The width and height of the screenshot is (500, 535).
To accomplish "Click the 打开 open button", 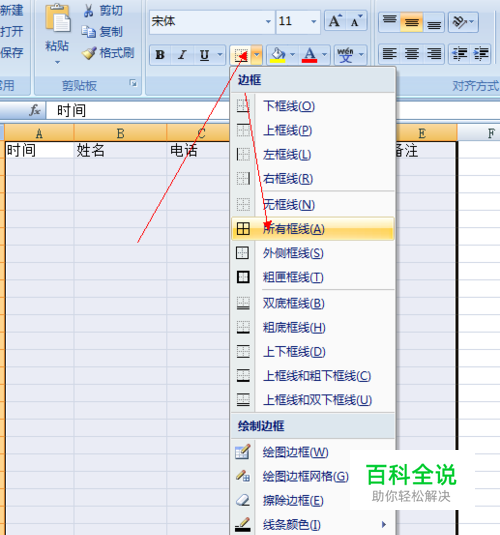I will 12,32.
